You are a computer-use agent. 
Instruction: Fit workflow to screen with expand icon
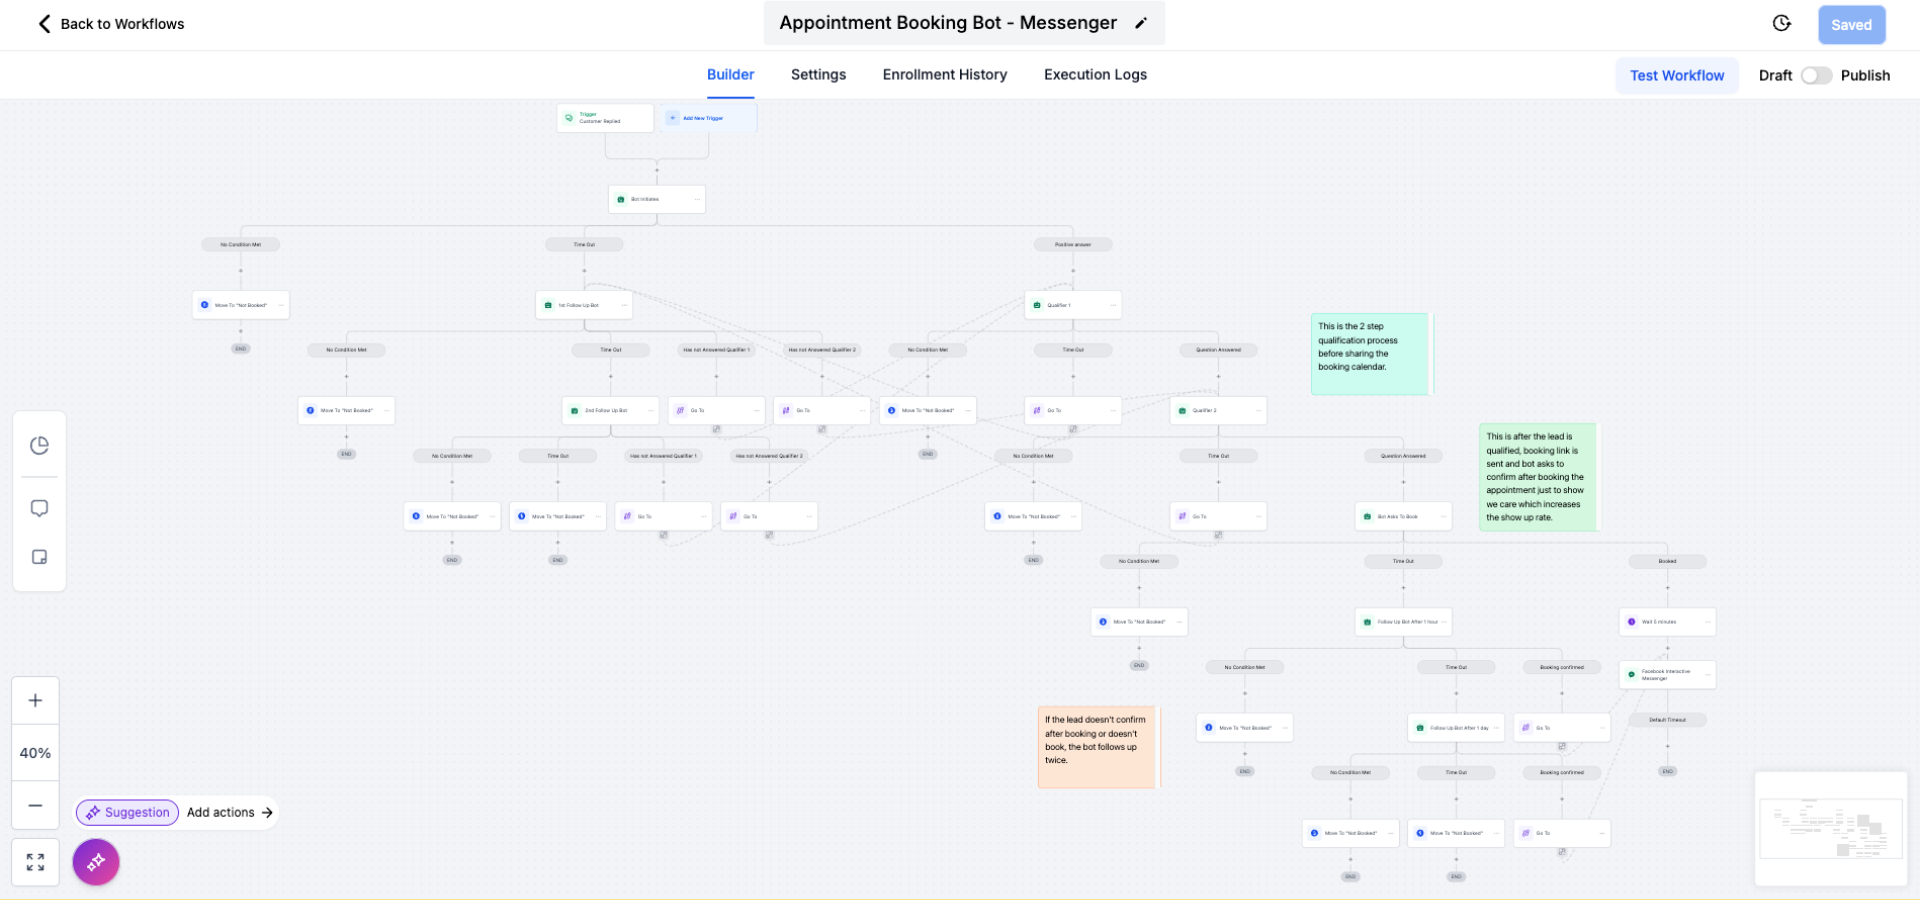[x=35, y=862]
